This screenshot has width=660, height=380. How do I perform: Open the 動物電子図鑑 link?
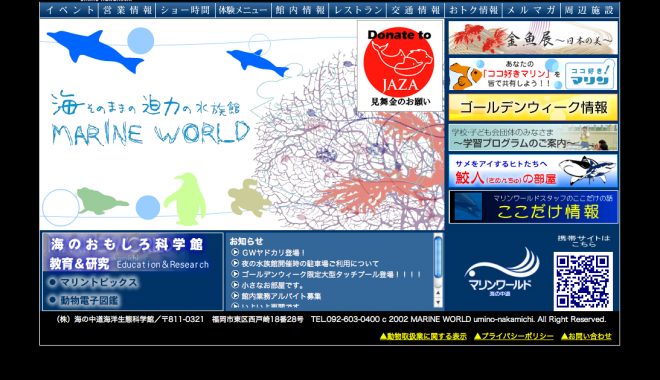point(84,300)
